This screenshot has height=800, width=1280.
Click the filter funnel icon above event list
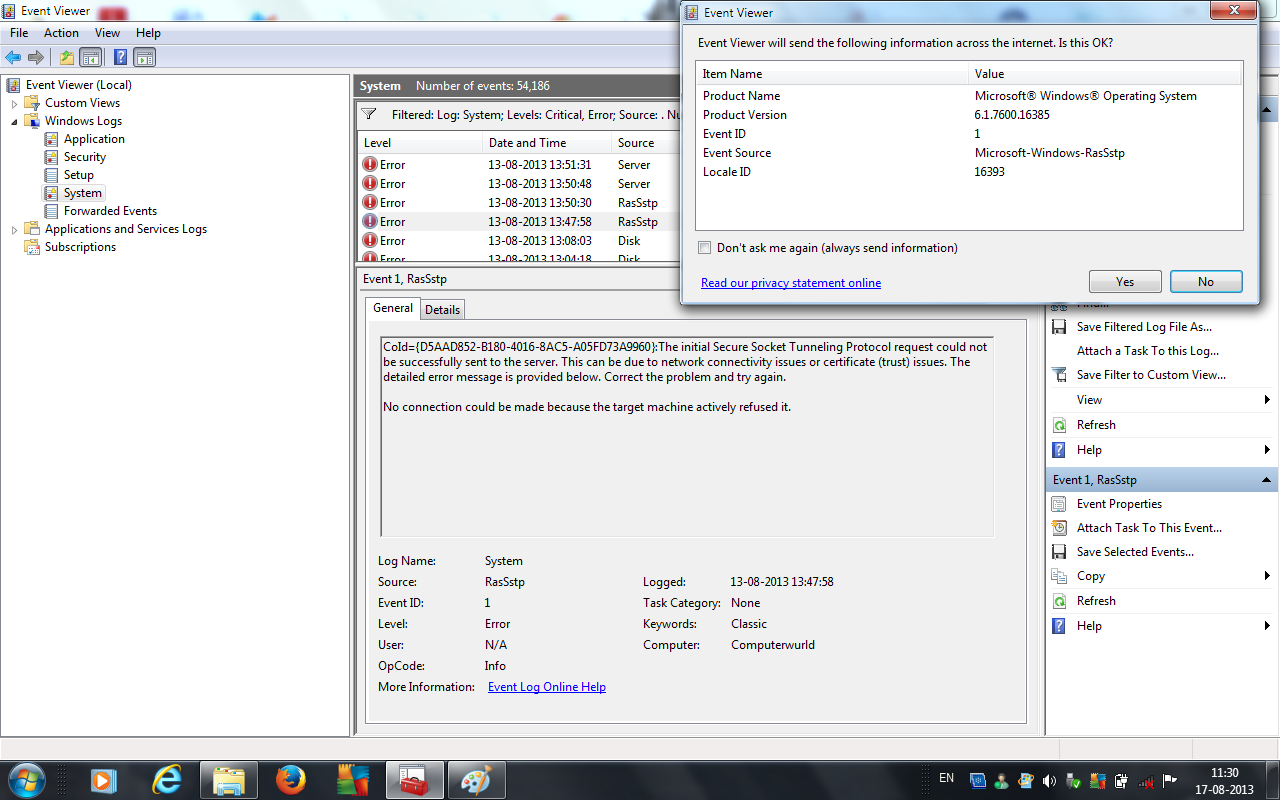coord(368,114)
